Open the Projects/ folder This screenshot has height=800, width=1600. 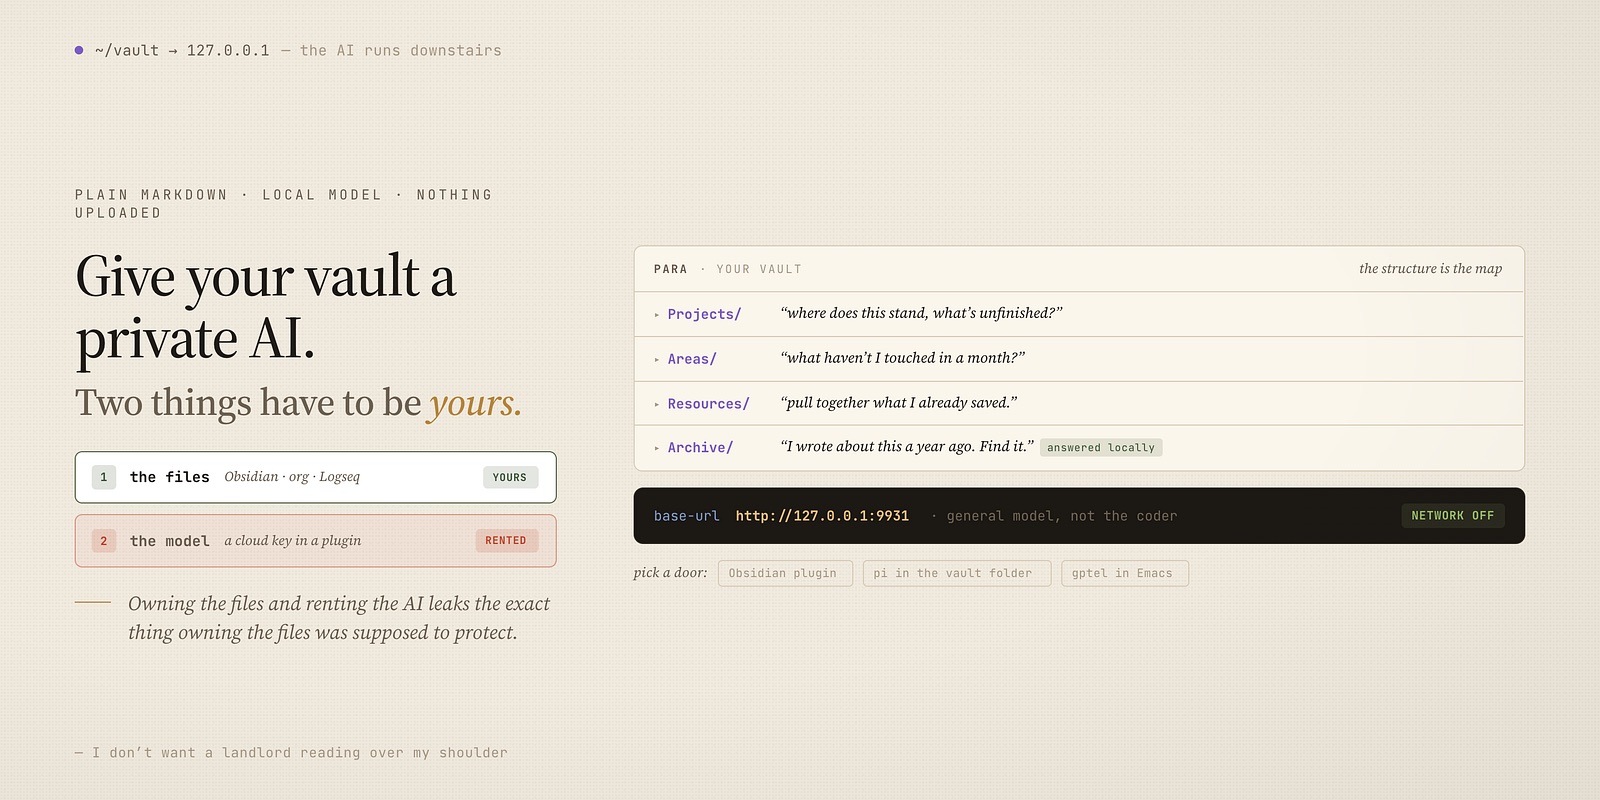[704, 314]
